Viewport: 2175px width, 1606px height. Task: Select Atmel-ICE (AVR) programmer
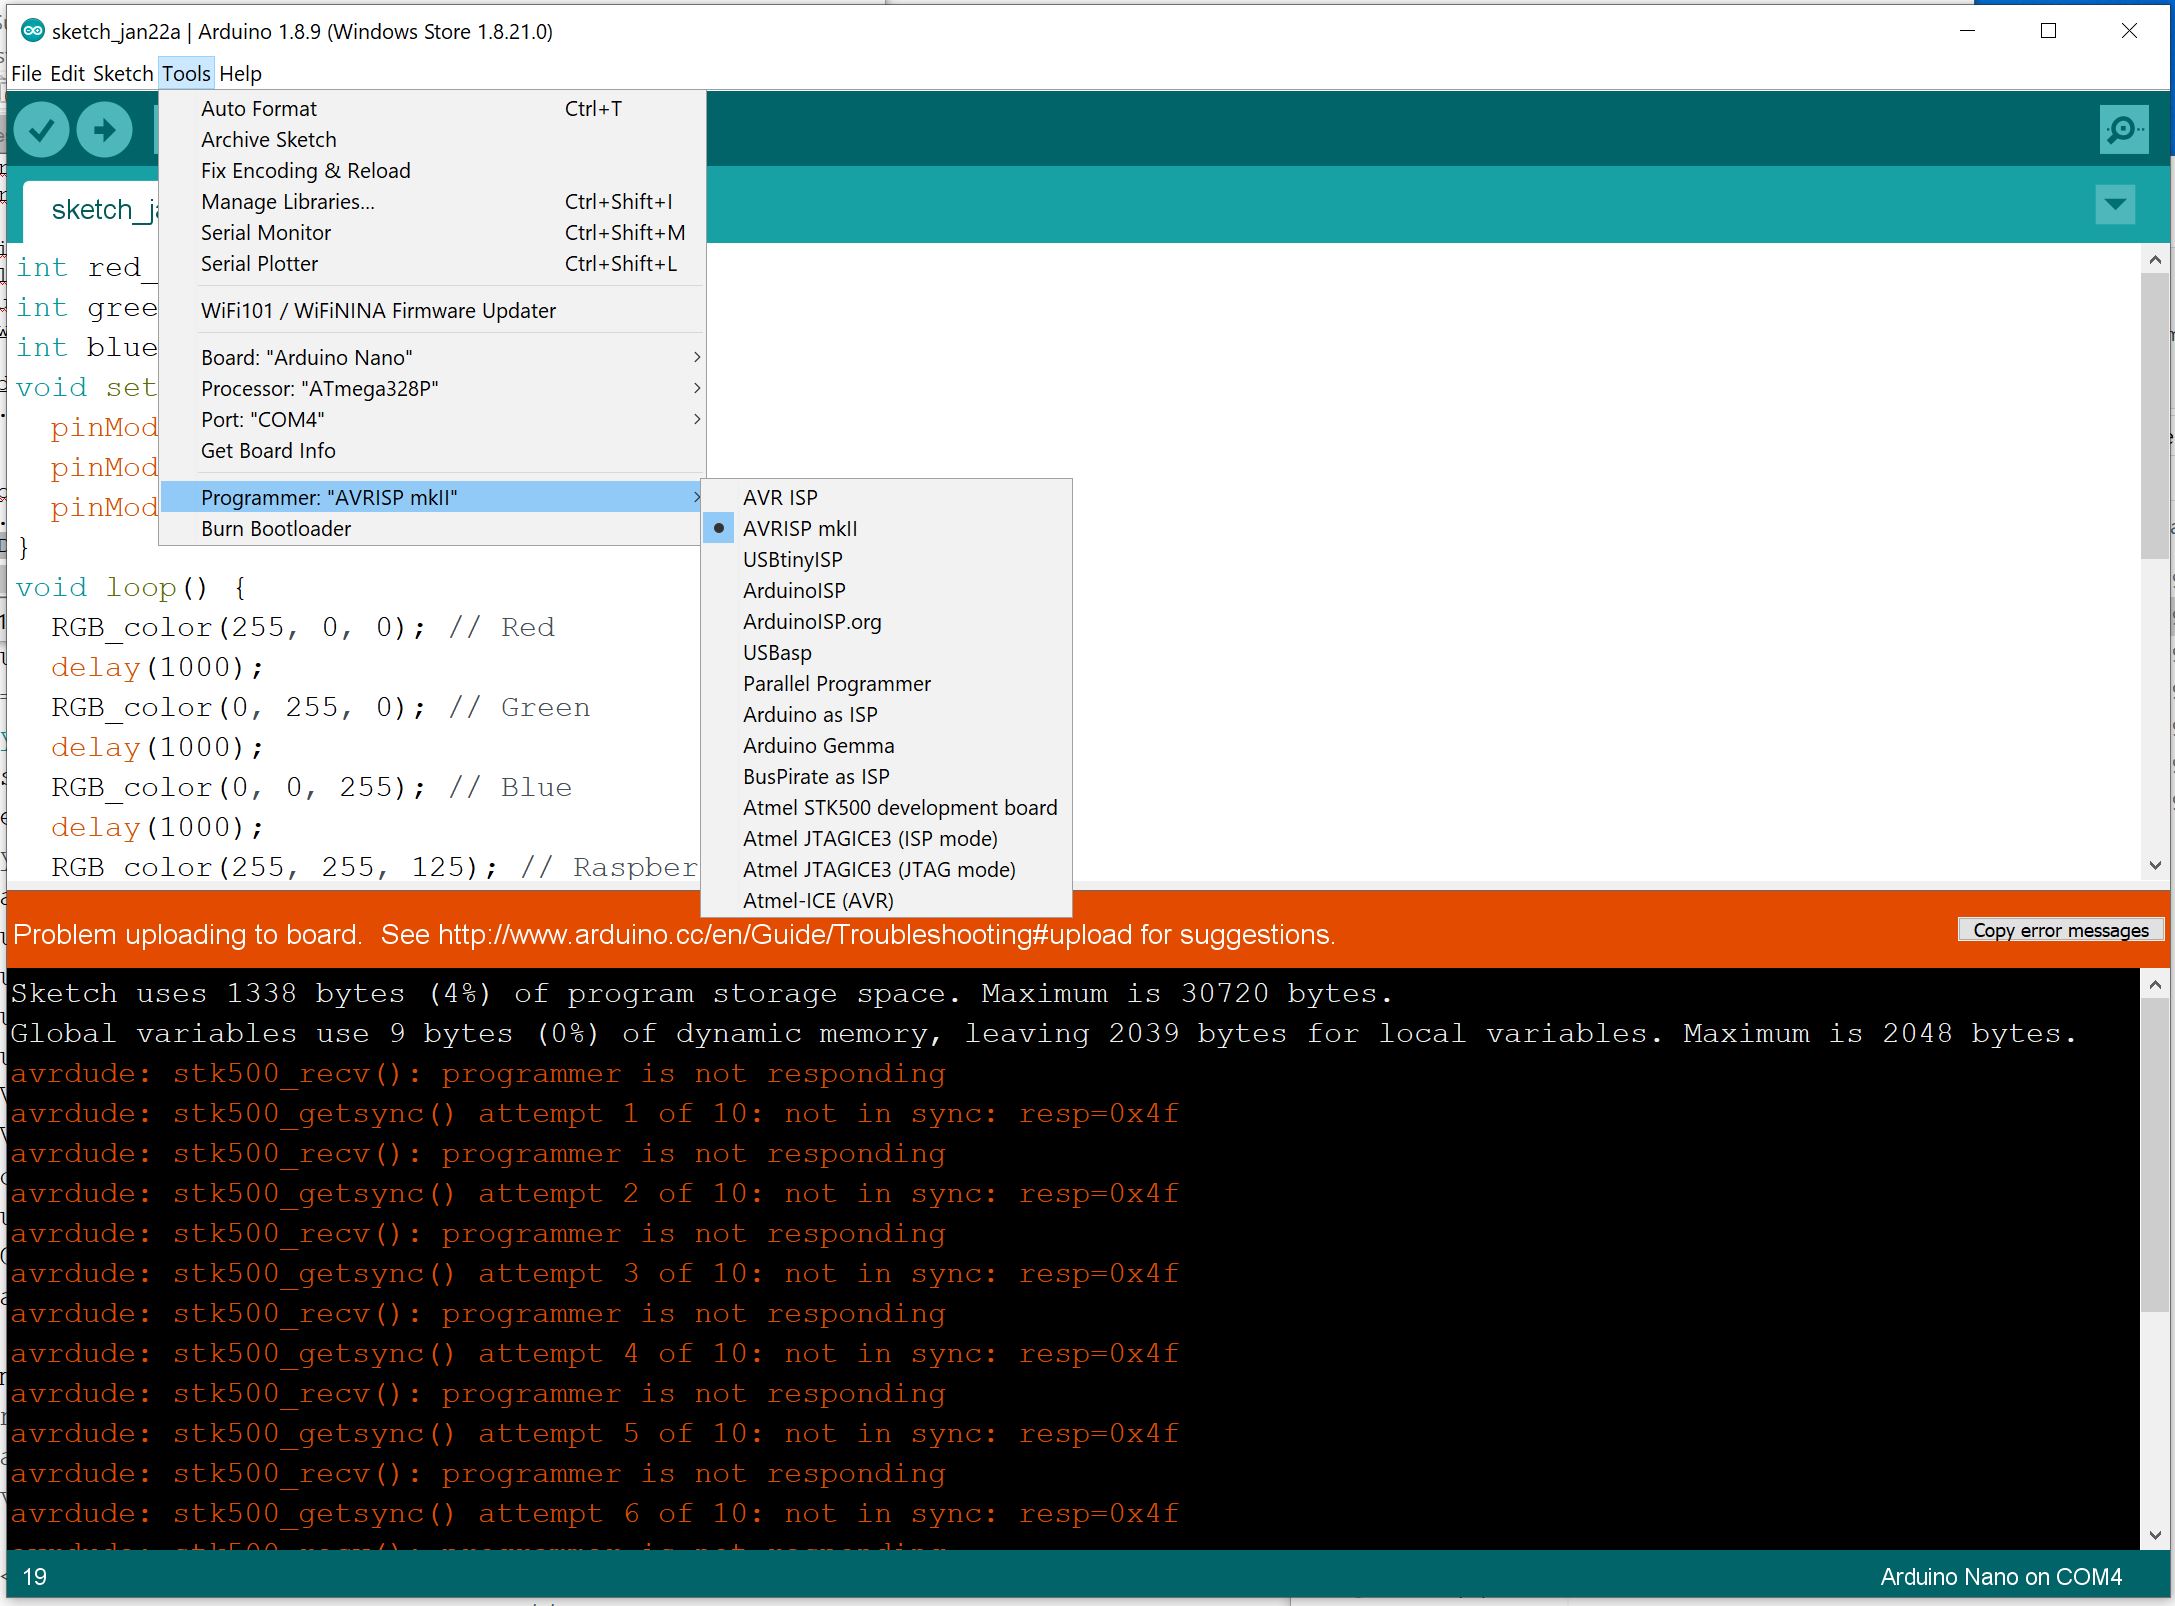click(x=817, y=900)
